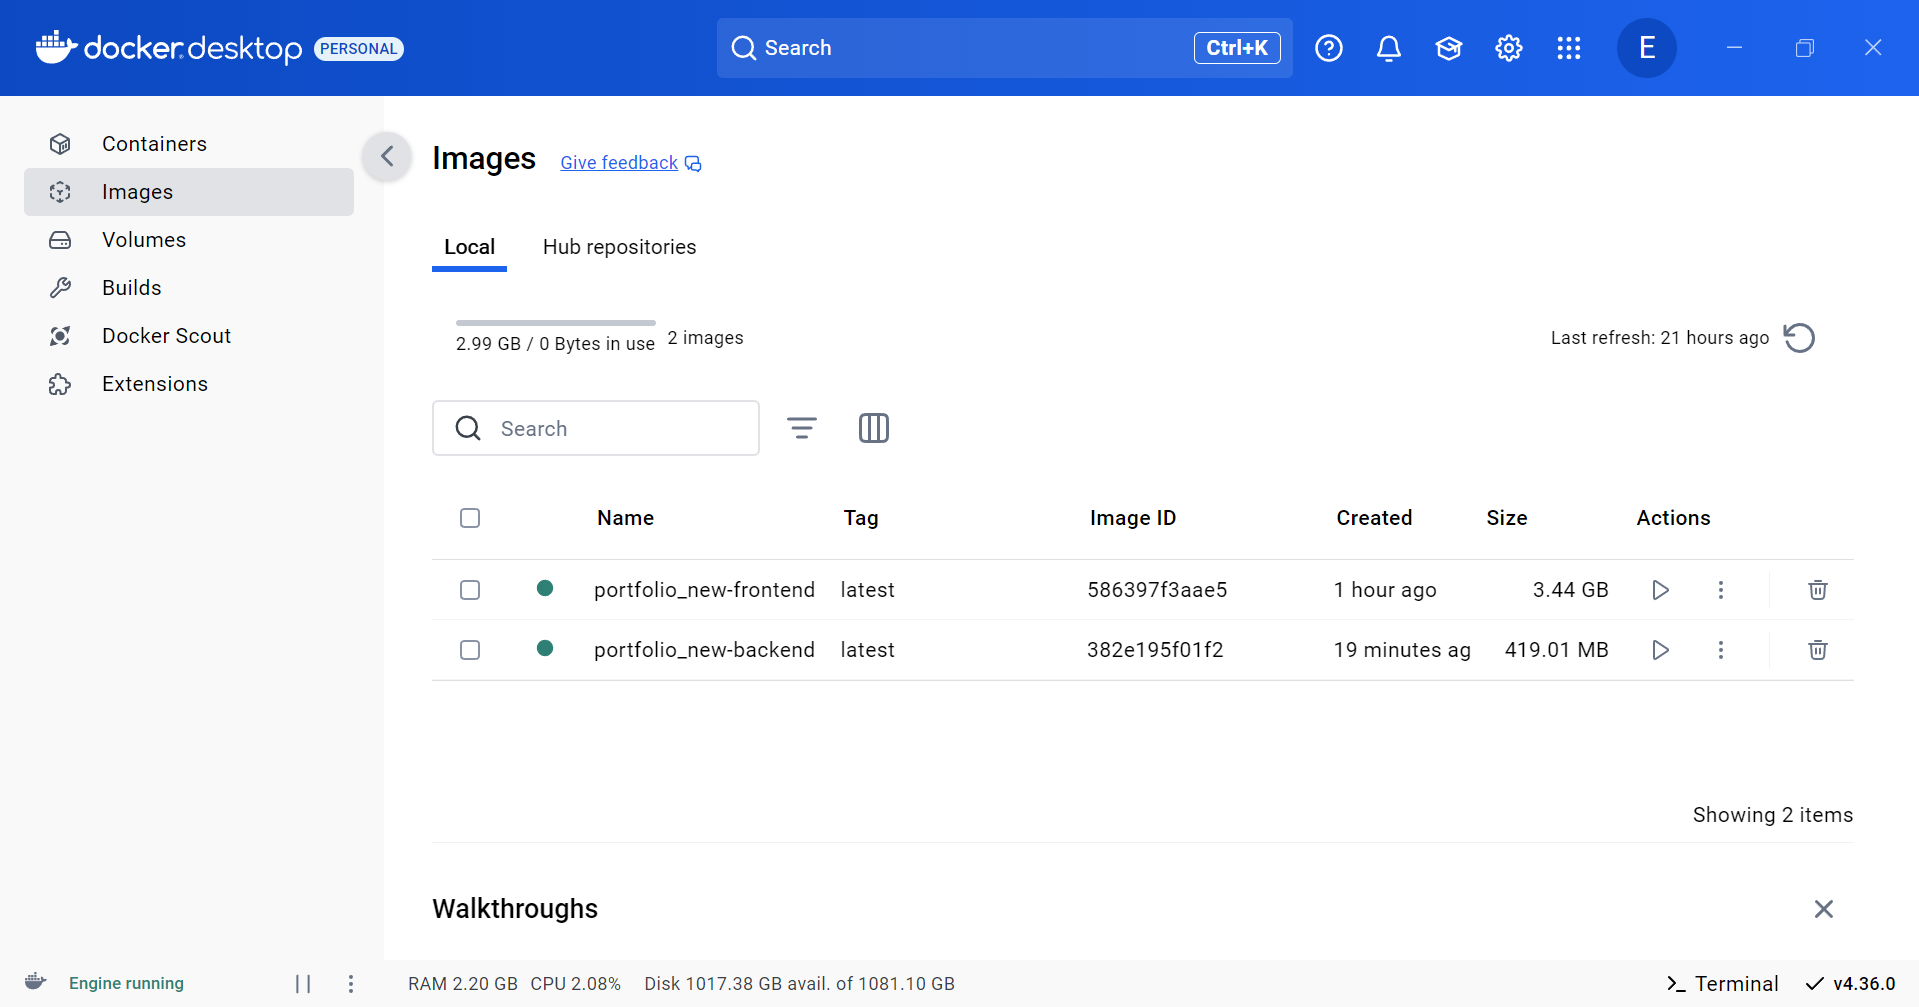
Task: Close the Walkthroughs panel
Action: tap(1824, 909)
